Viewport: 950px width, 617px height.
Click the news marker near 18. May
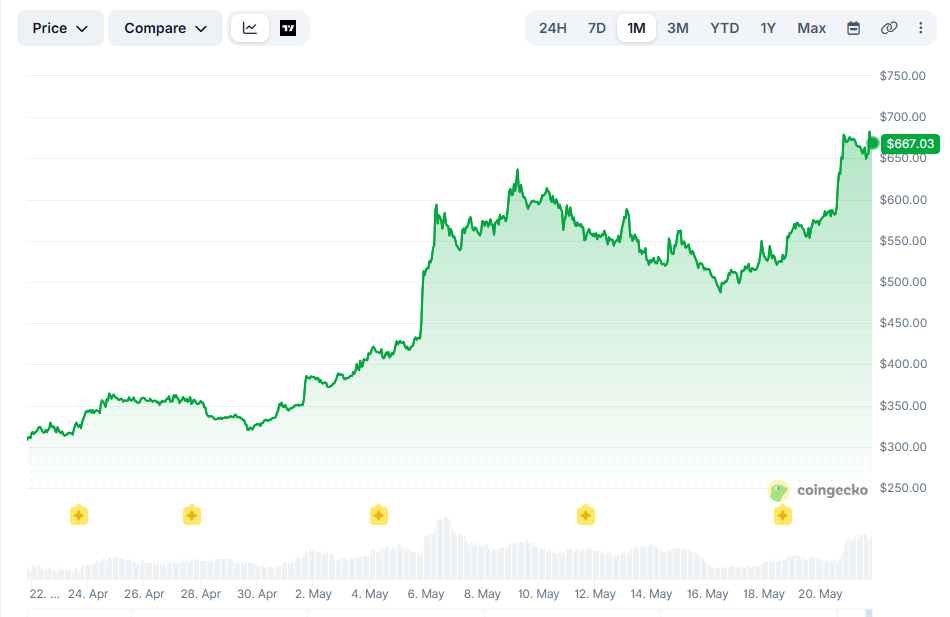pyautogui.click(x=783, y=515)
